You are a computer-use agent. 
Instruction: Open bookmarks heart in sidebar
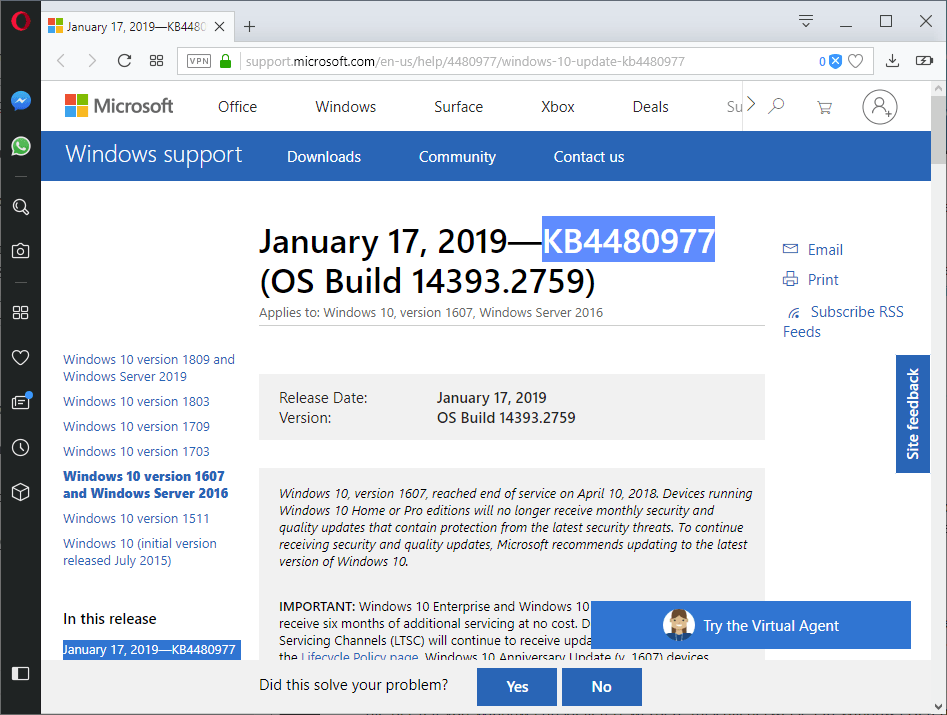point(21,358)
